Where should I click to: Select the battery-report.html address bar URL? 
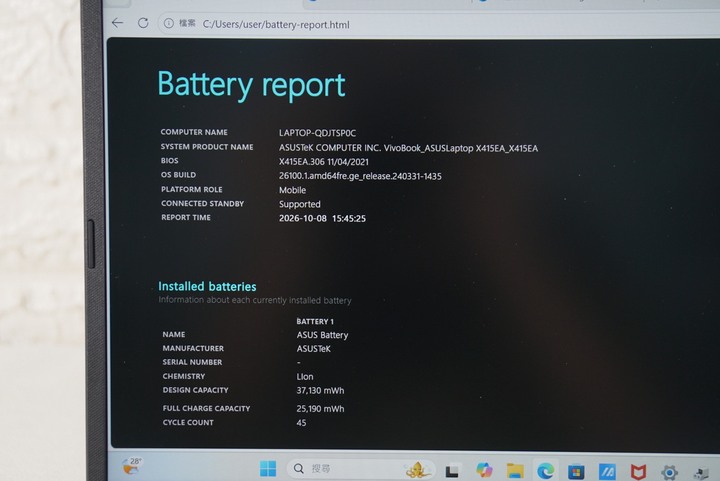[276, 24]
